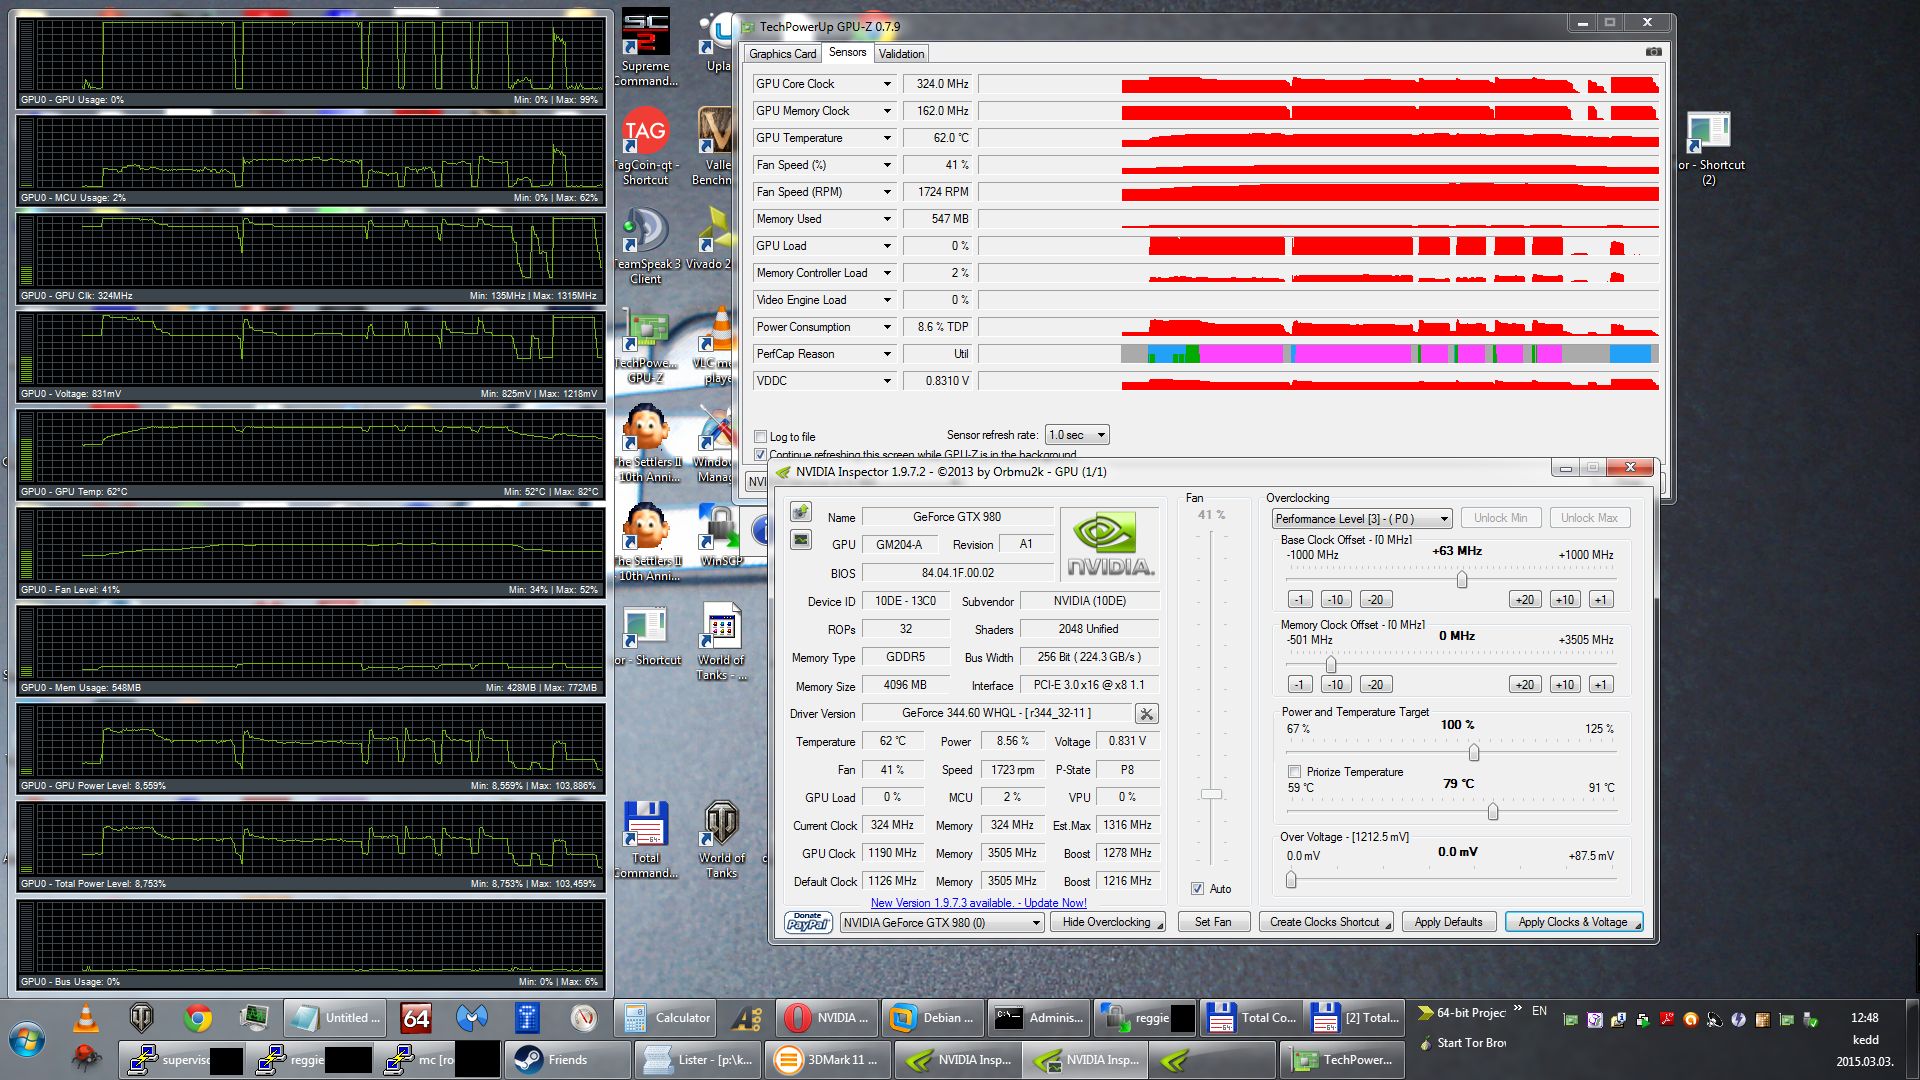Click the Power Target slider handle
Image resolution: width=1920 pixels, height=1080 pixels.
click(1473, 752)
